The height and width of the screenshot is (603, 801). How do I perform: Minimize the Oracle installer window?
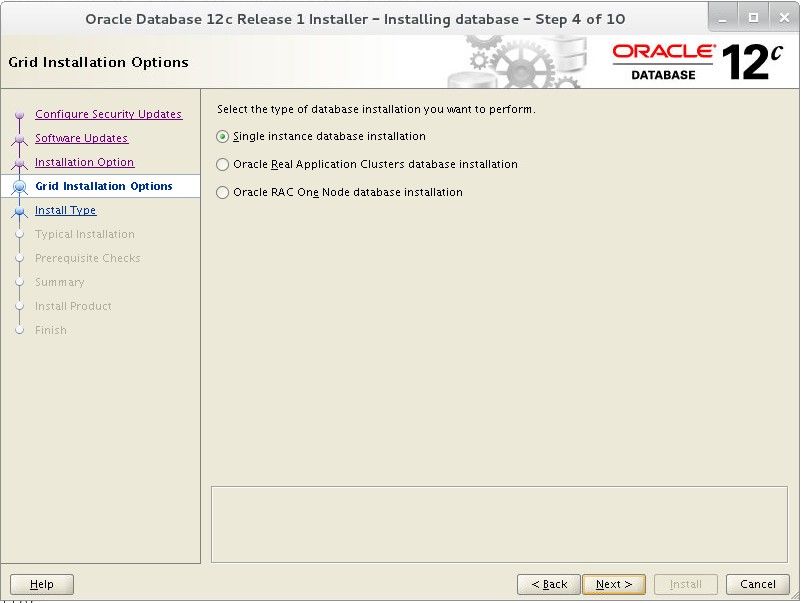click(x=722, y=18)
